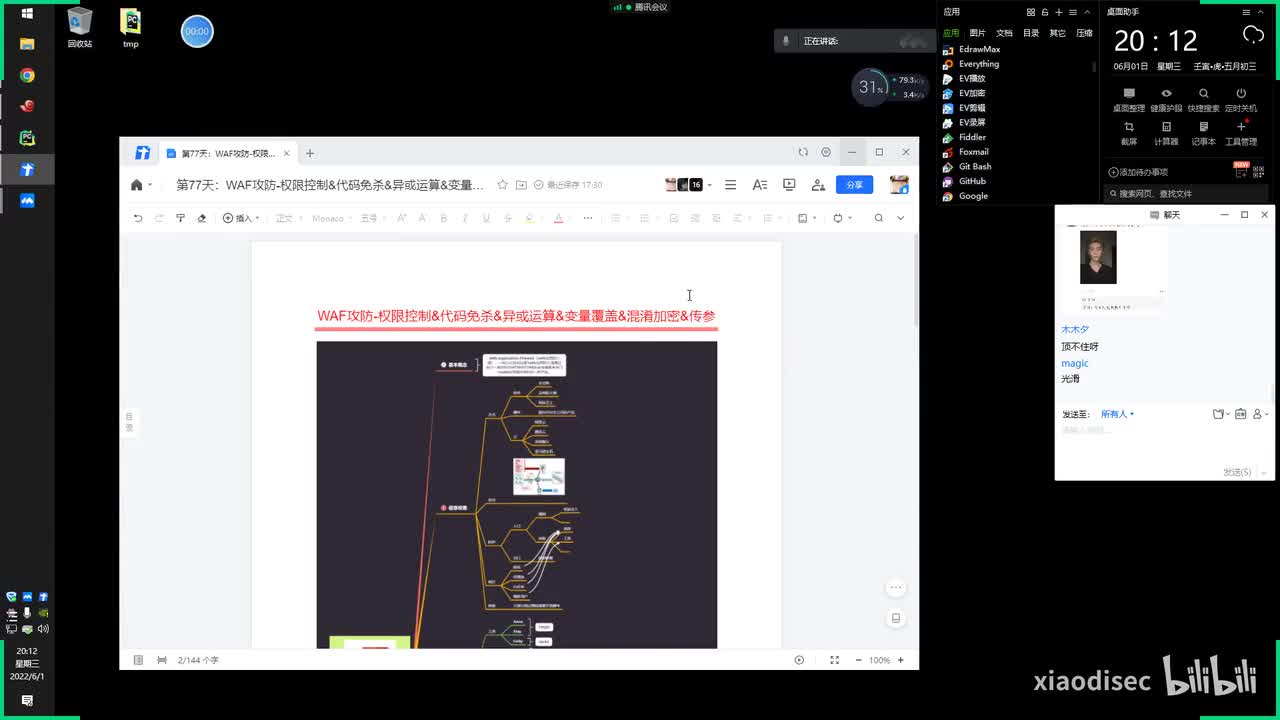Open the 插入 insert dropdown

tap(241, 218)
